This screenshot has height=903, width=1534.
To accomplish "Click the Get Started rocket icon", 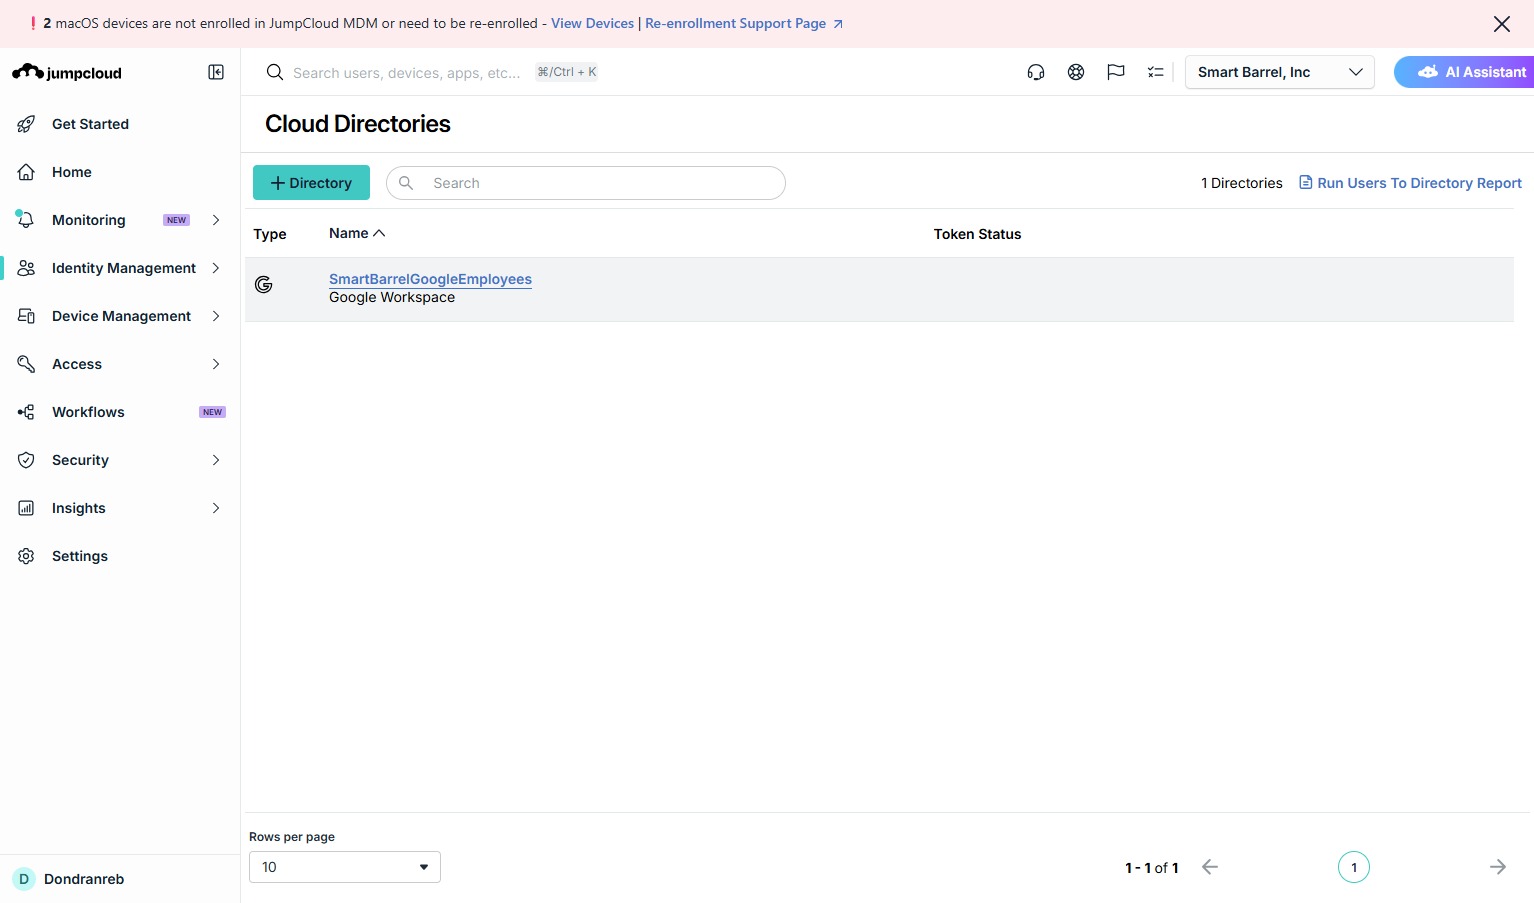I will click(26, 124).
